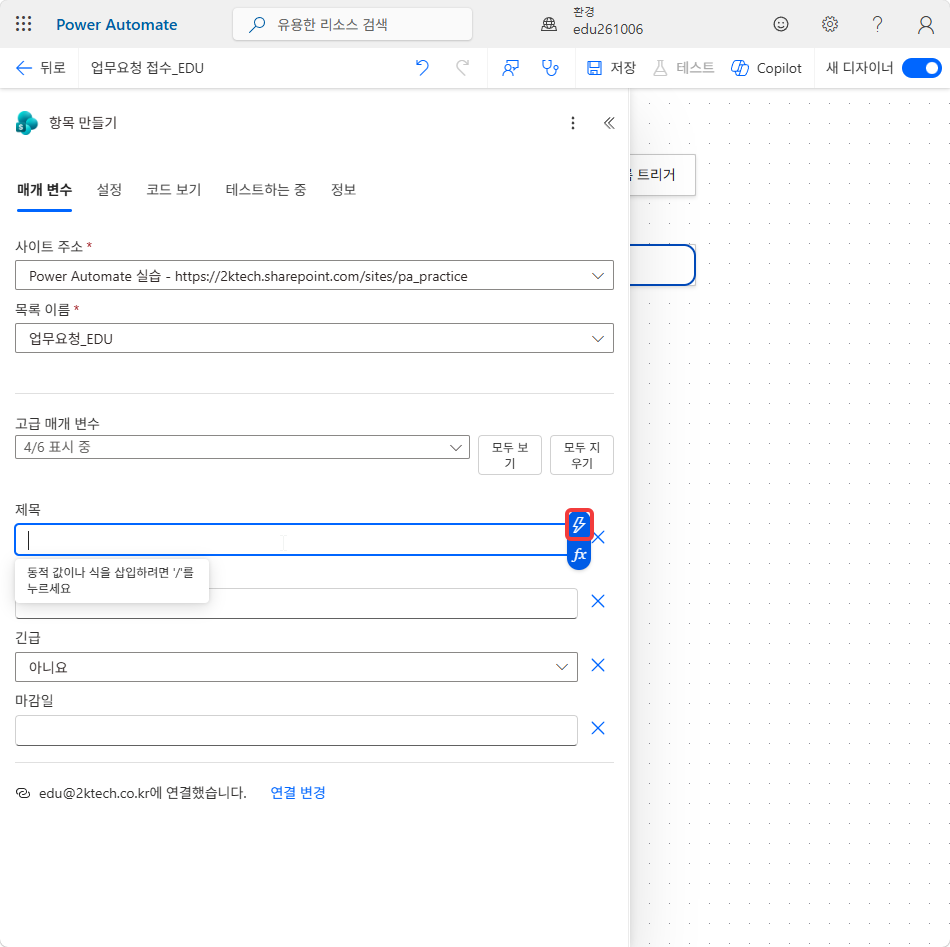Image resolution: width=950 pixels, height=947 pixels.
Task: Save the flow with 저장
Action: point(611,68)
